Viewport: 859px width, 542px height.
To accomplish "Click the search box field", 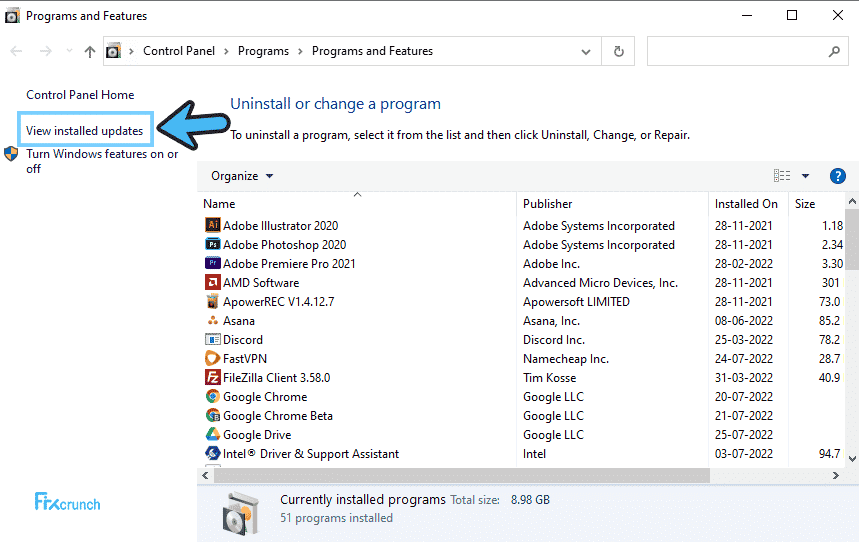I will (747, 51).
